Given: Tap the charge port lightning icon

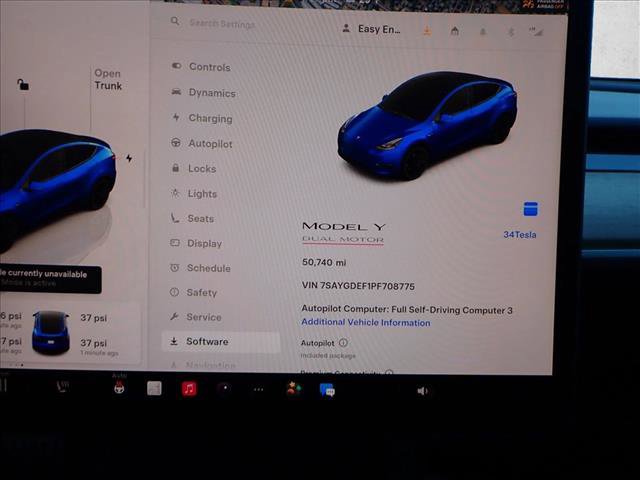Looking at the screenshot, I should [x=129, y=158].
